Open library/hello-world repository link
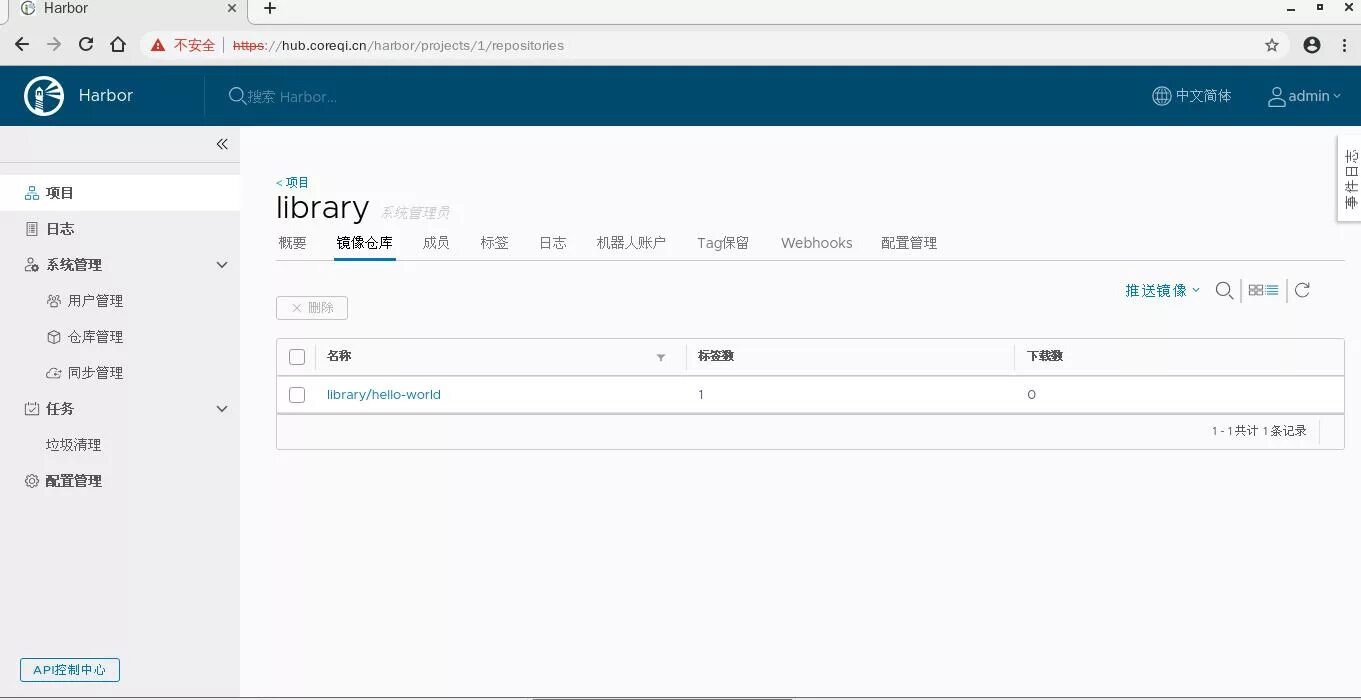Image resolution: width=1361 pixels, height=700 pixels. 384,395
